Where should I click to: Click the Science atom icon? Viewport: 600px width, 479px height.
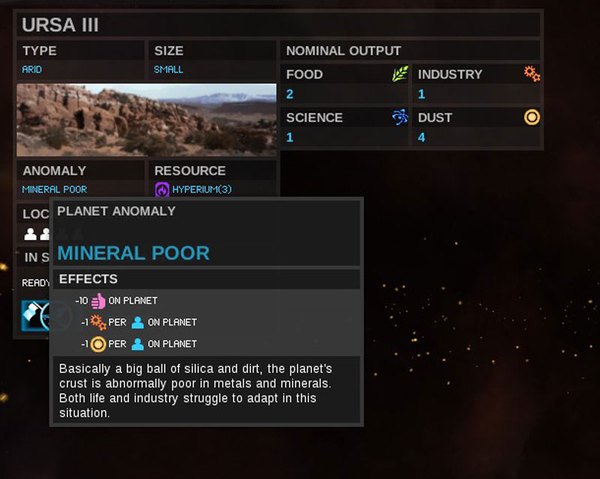point(401,117)
